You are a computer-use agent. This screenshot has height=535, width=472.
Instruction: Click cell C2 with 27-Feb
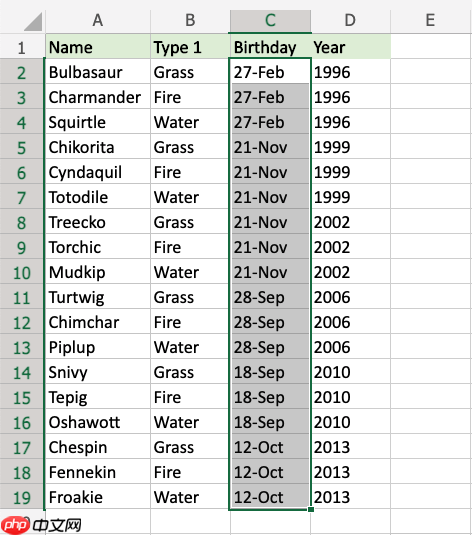click(x=270, y=72)
